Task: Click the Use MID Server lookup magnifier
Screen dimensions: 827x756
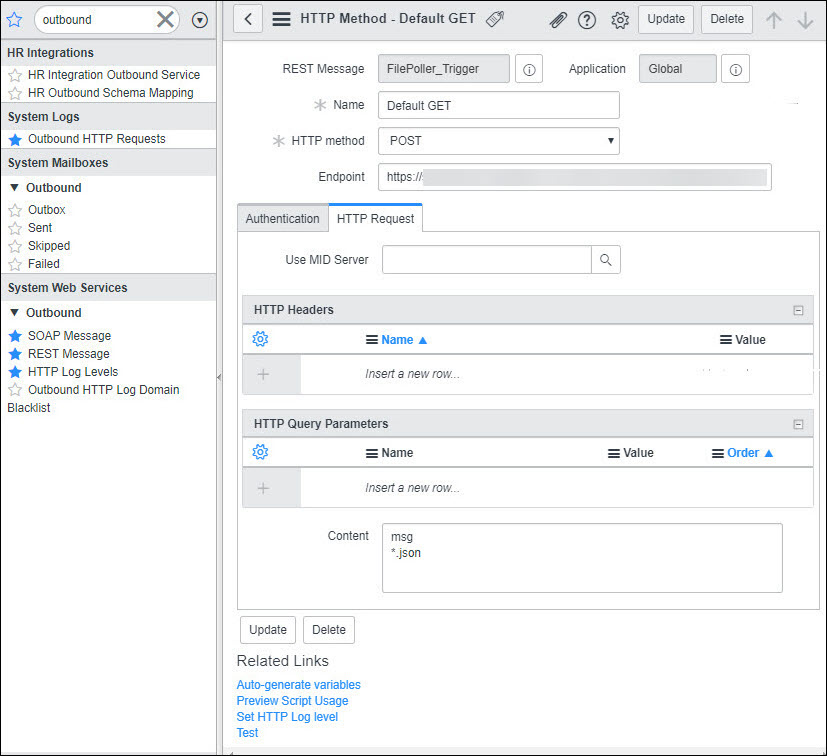Action: tap(605, 260)
